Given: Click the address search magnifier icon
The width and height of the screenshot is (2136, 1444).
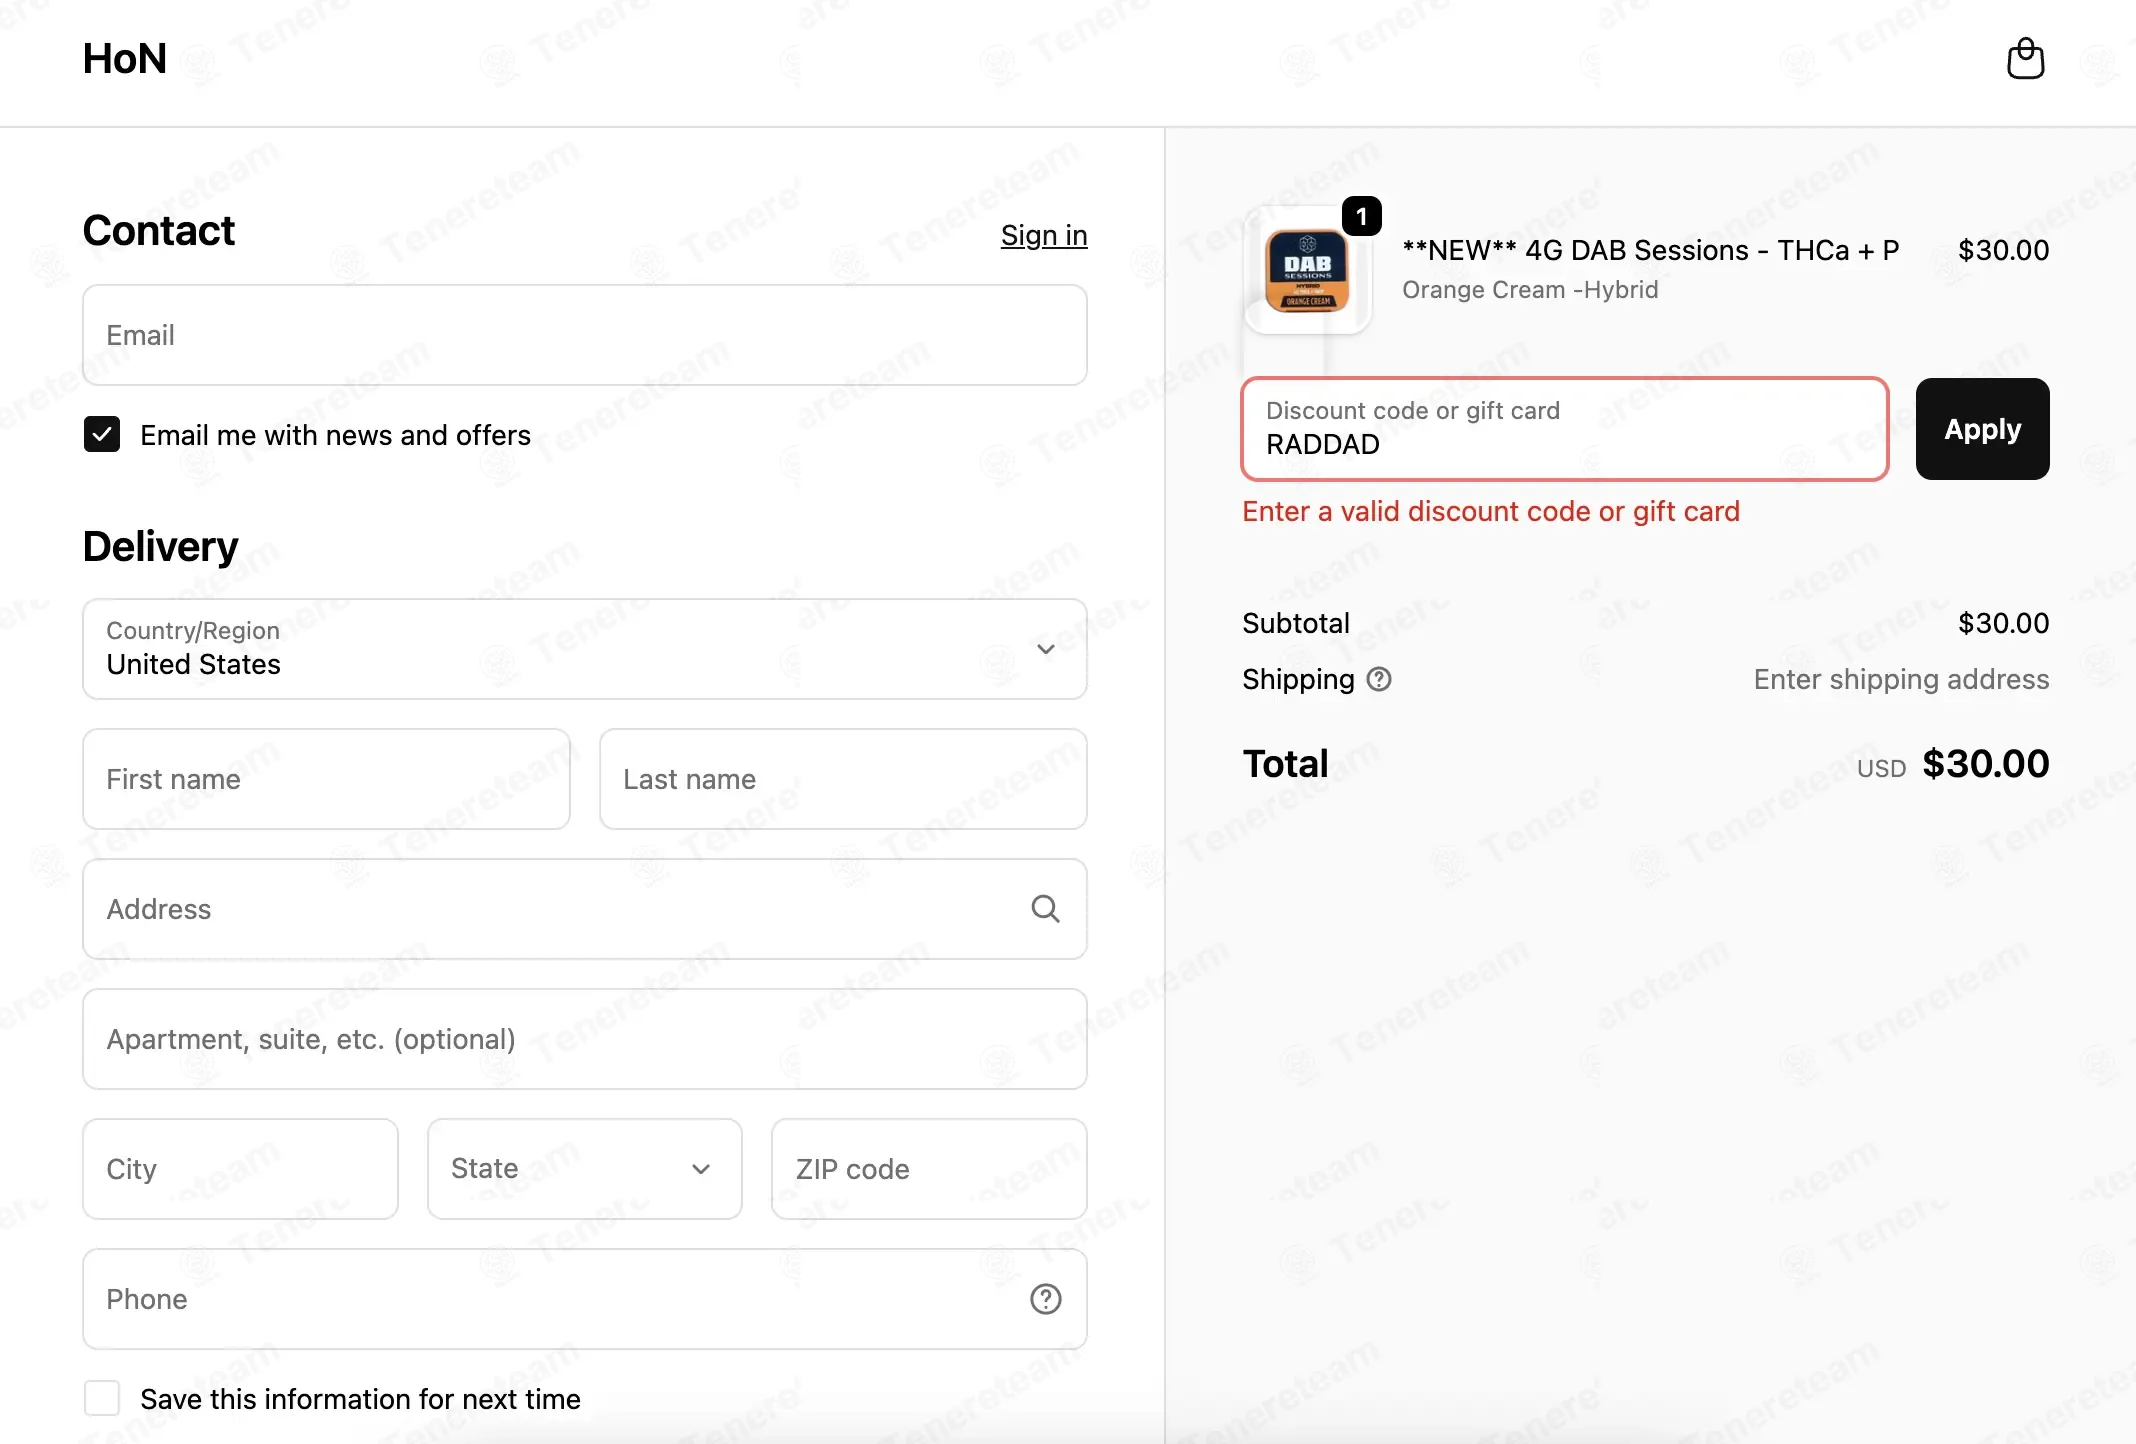Looking at the screenshot, I should [x=1045, y=909].
